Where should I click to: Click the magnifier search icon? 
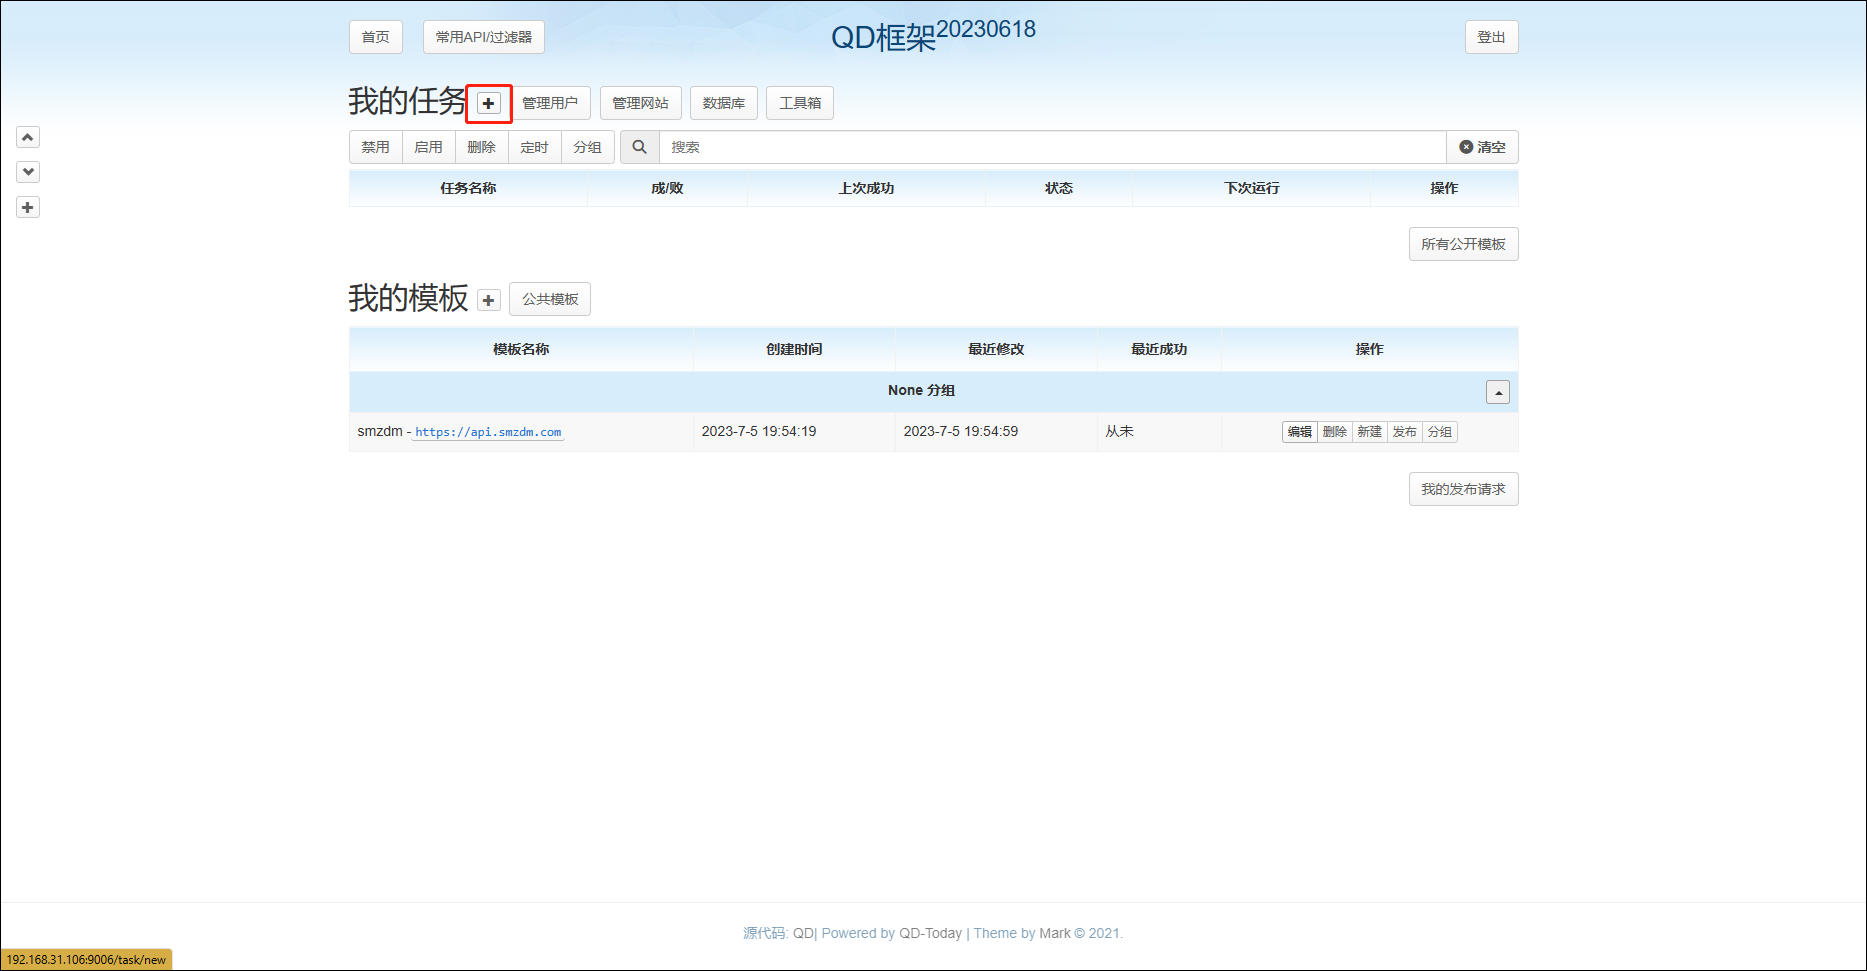point(639,147)
